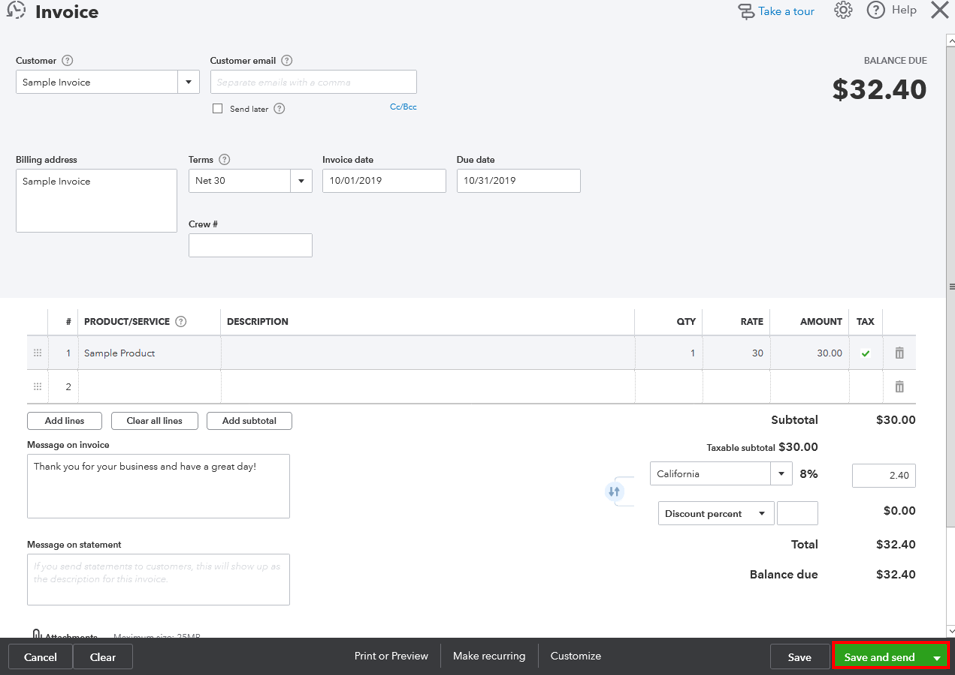Click the Add subtotal button
Viewport: 955px width, 675px height.
pos(248,420)
